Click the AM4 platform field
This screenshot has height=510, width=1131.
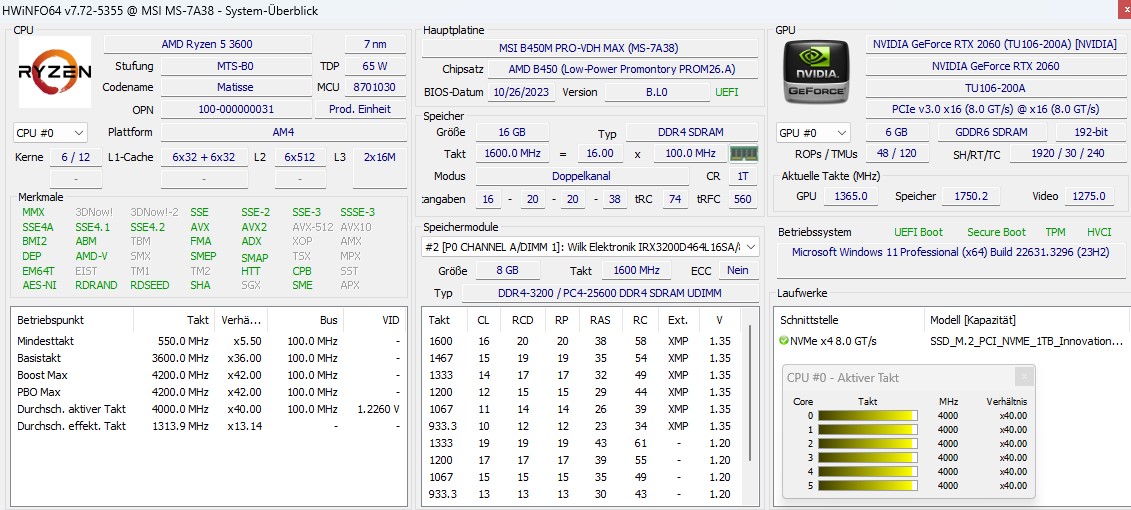283,133
